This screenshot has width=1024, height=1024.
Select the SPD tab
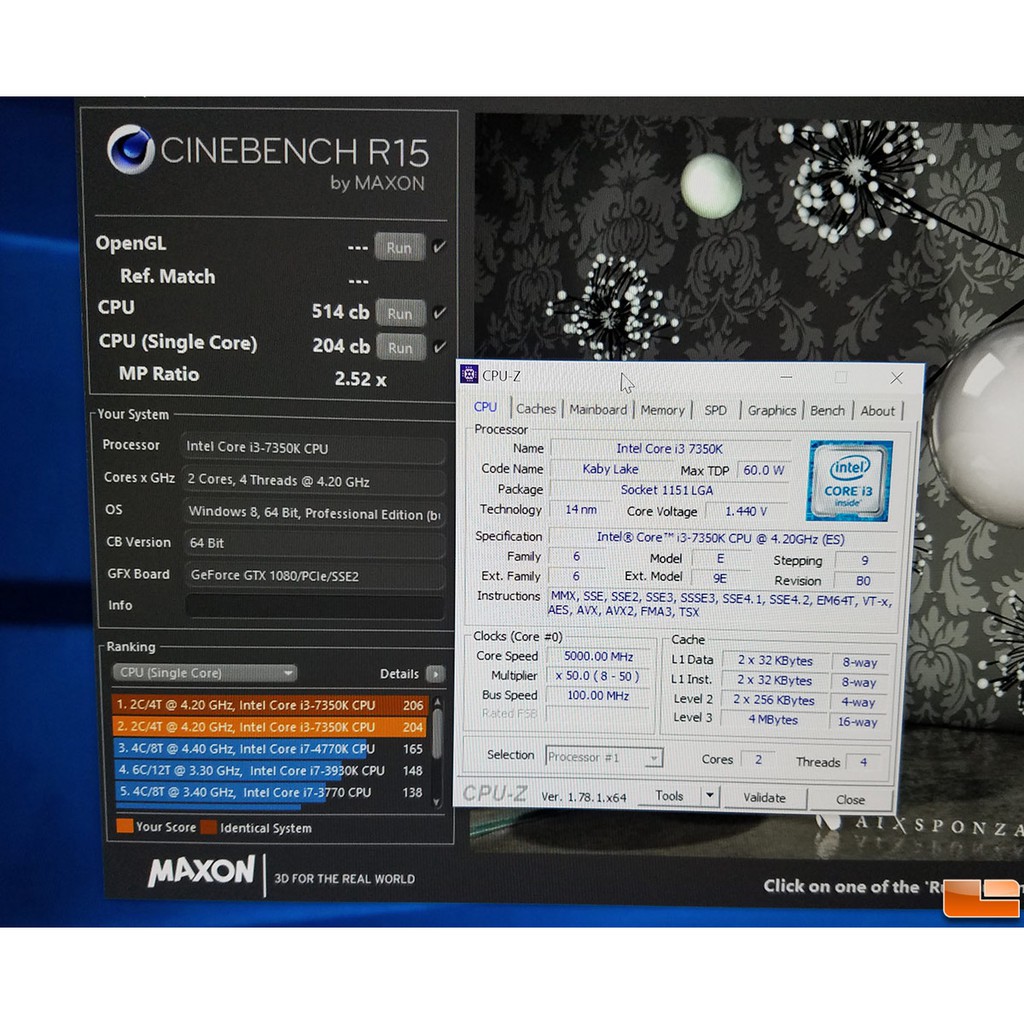715,410
